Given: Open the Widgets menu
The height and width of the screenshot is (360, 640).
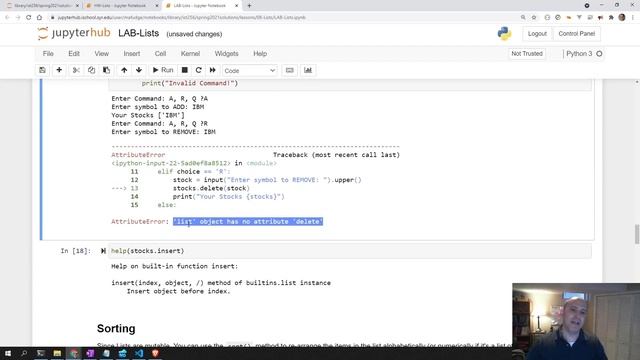Looking at the screenshot, I should coord(227,53).
